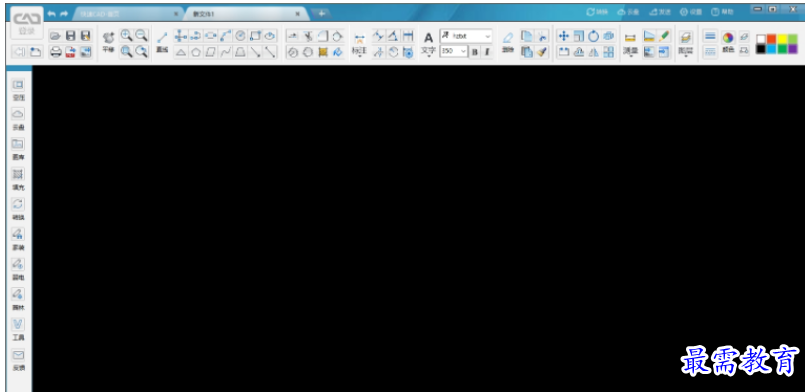Open the tools sidebar item
This screenshot has height=392, width=805.
tap(18, 329)
